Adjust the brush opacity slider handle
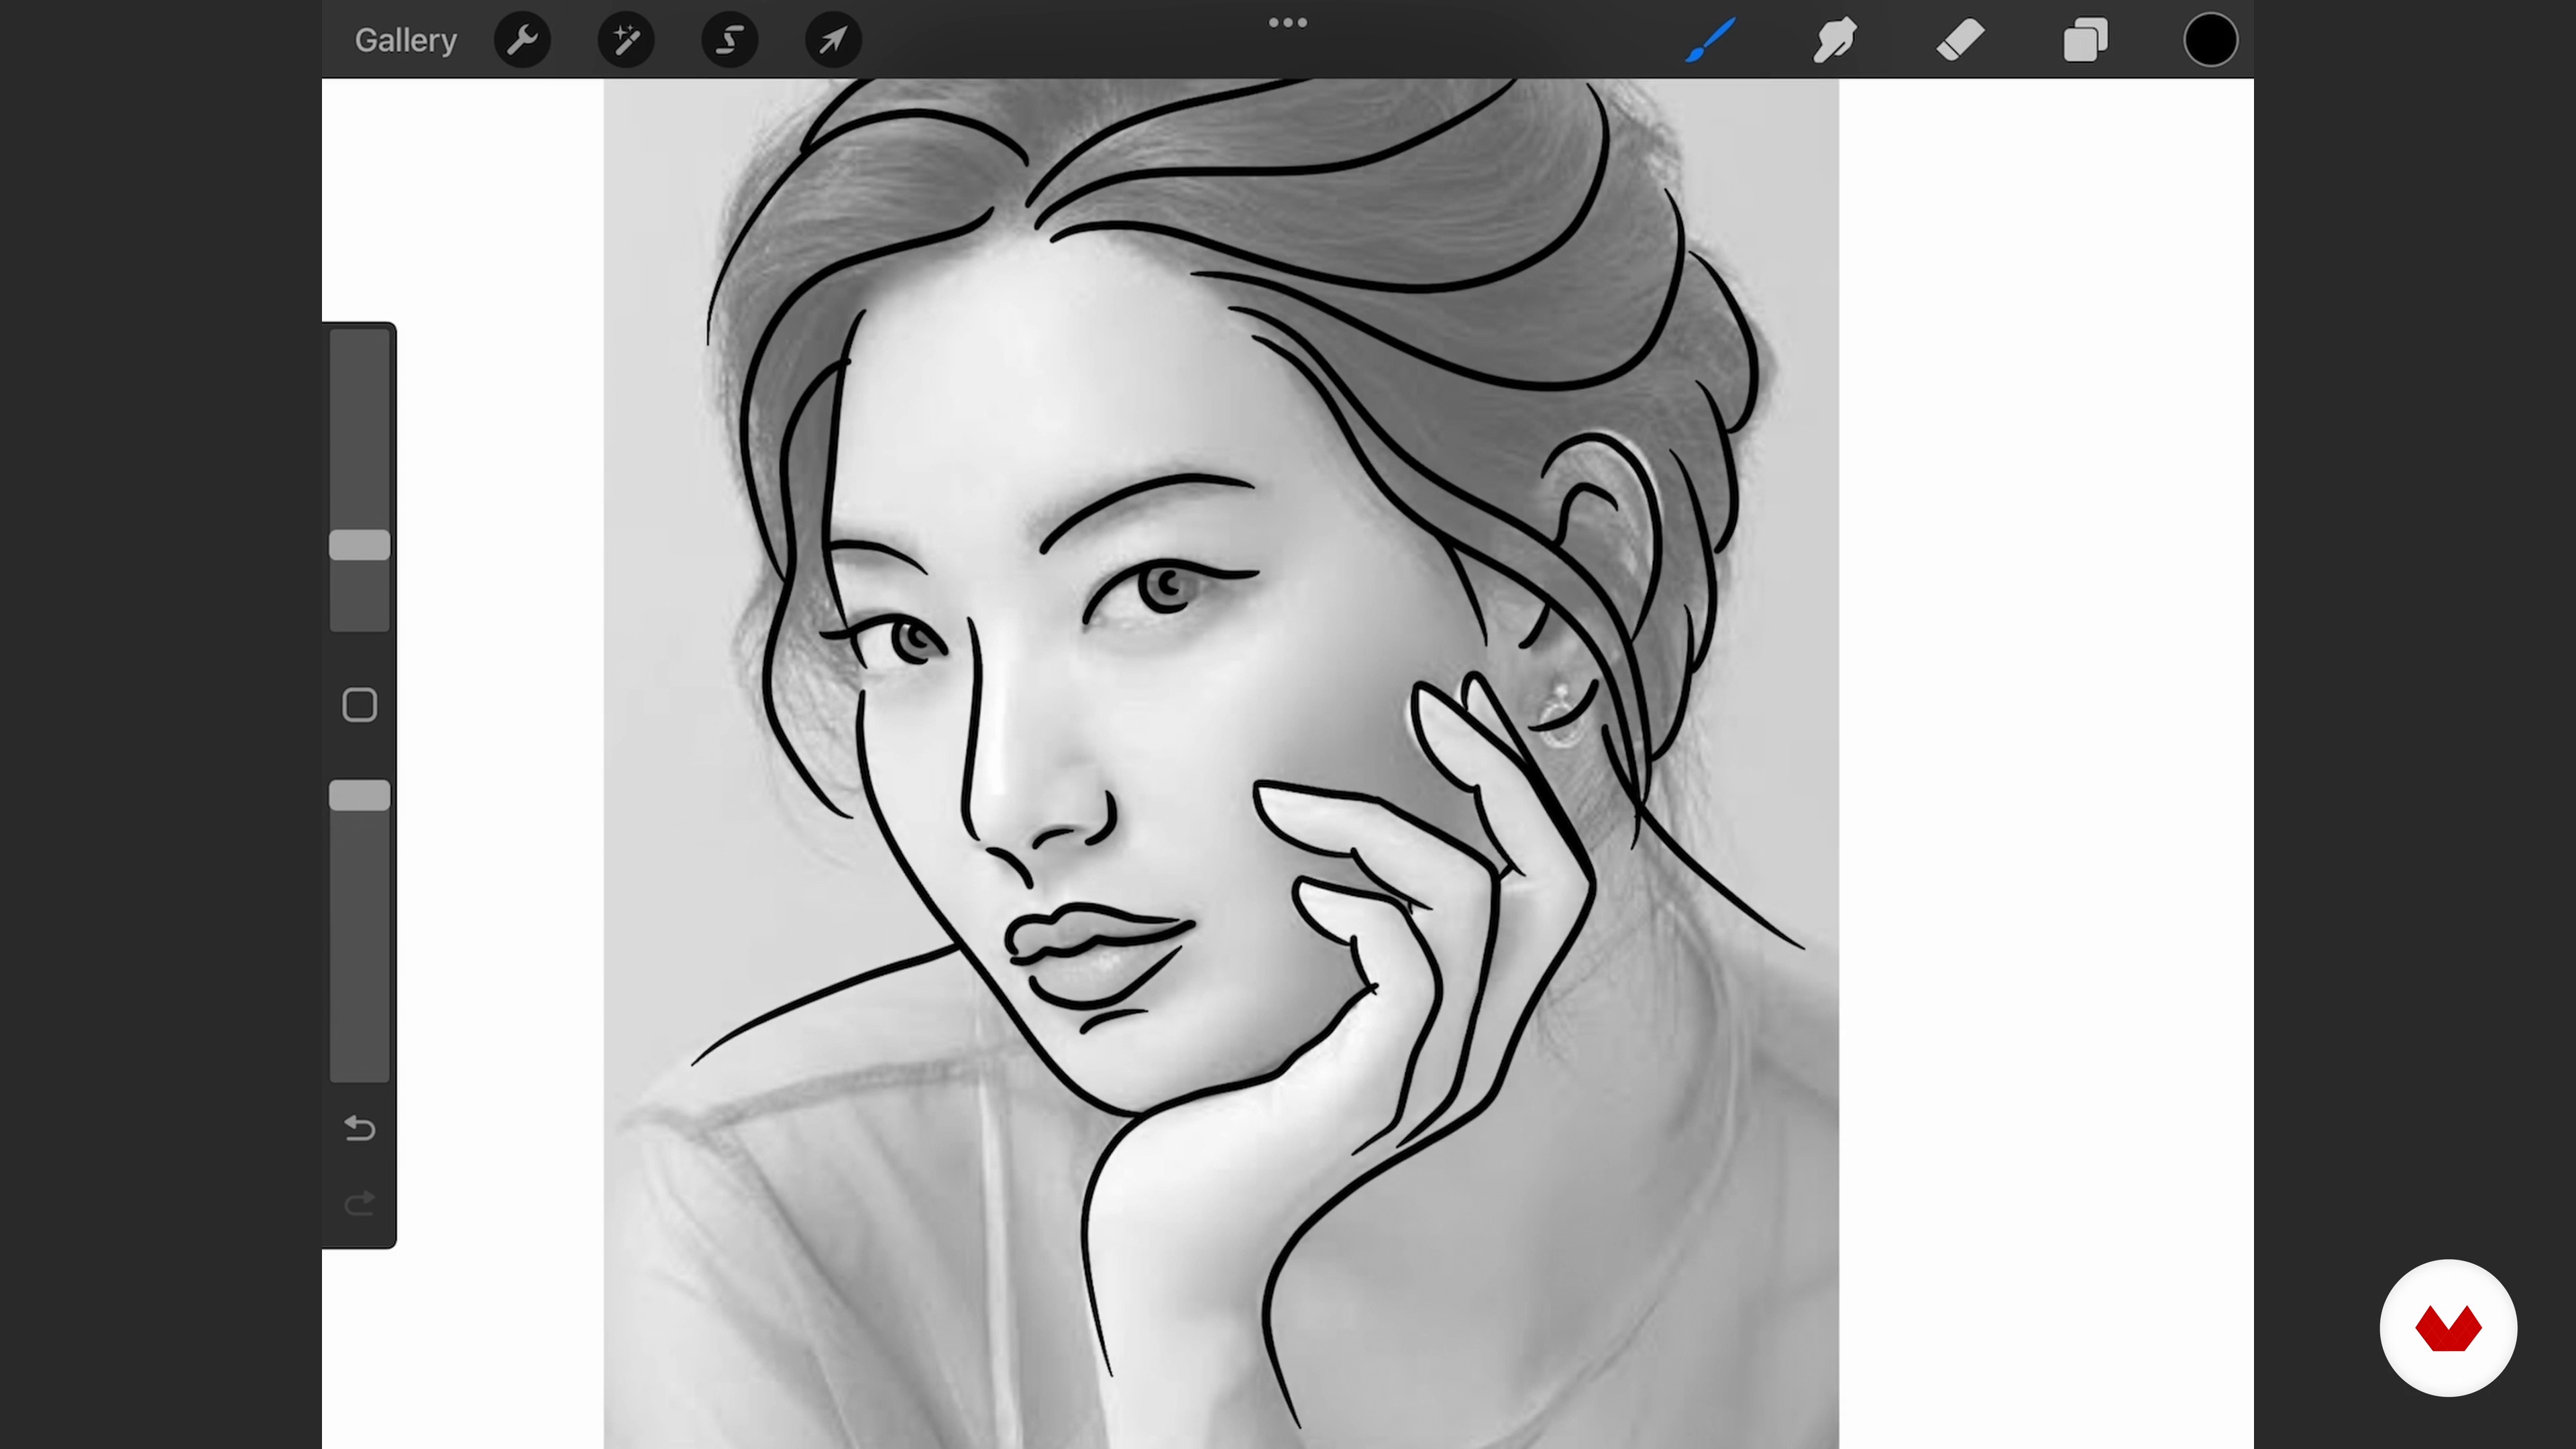 360,796
